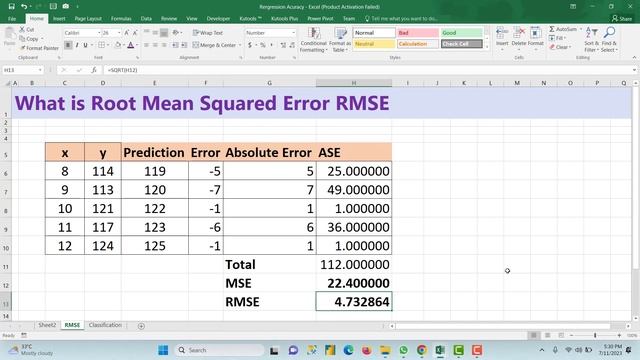Image resolution: width=640 pixels, height=360 pixels.
Task: Switch to the Page Layout tab
Action: [88, 19]
